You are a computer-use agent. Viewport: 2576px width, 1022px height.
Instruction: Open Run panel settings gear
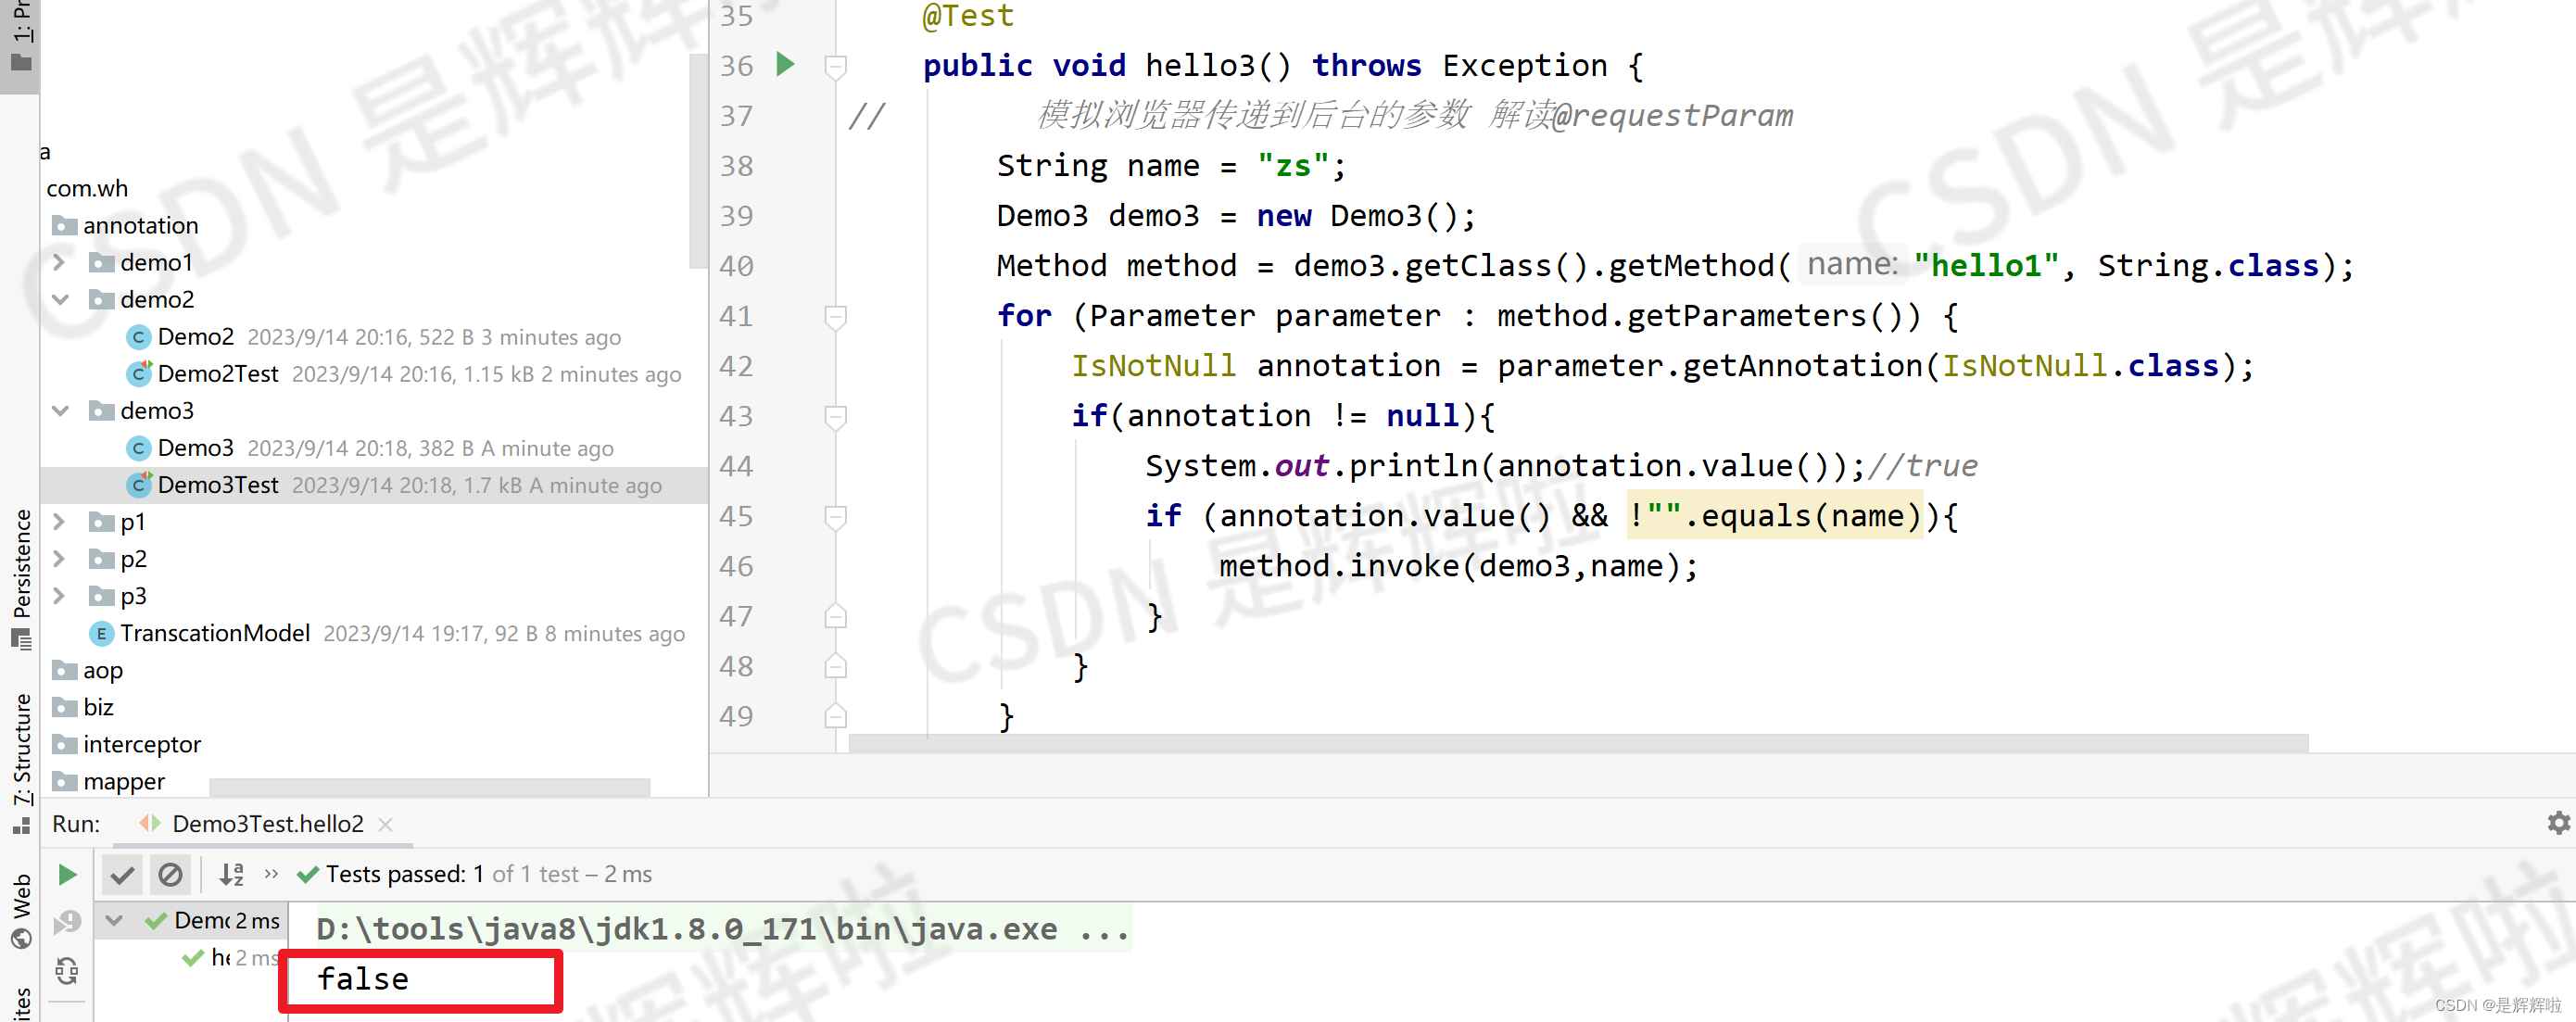point(2558,823)
